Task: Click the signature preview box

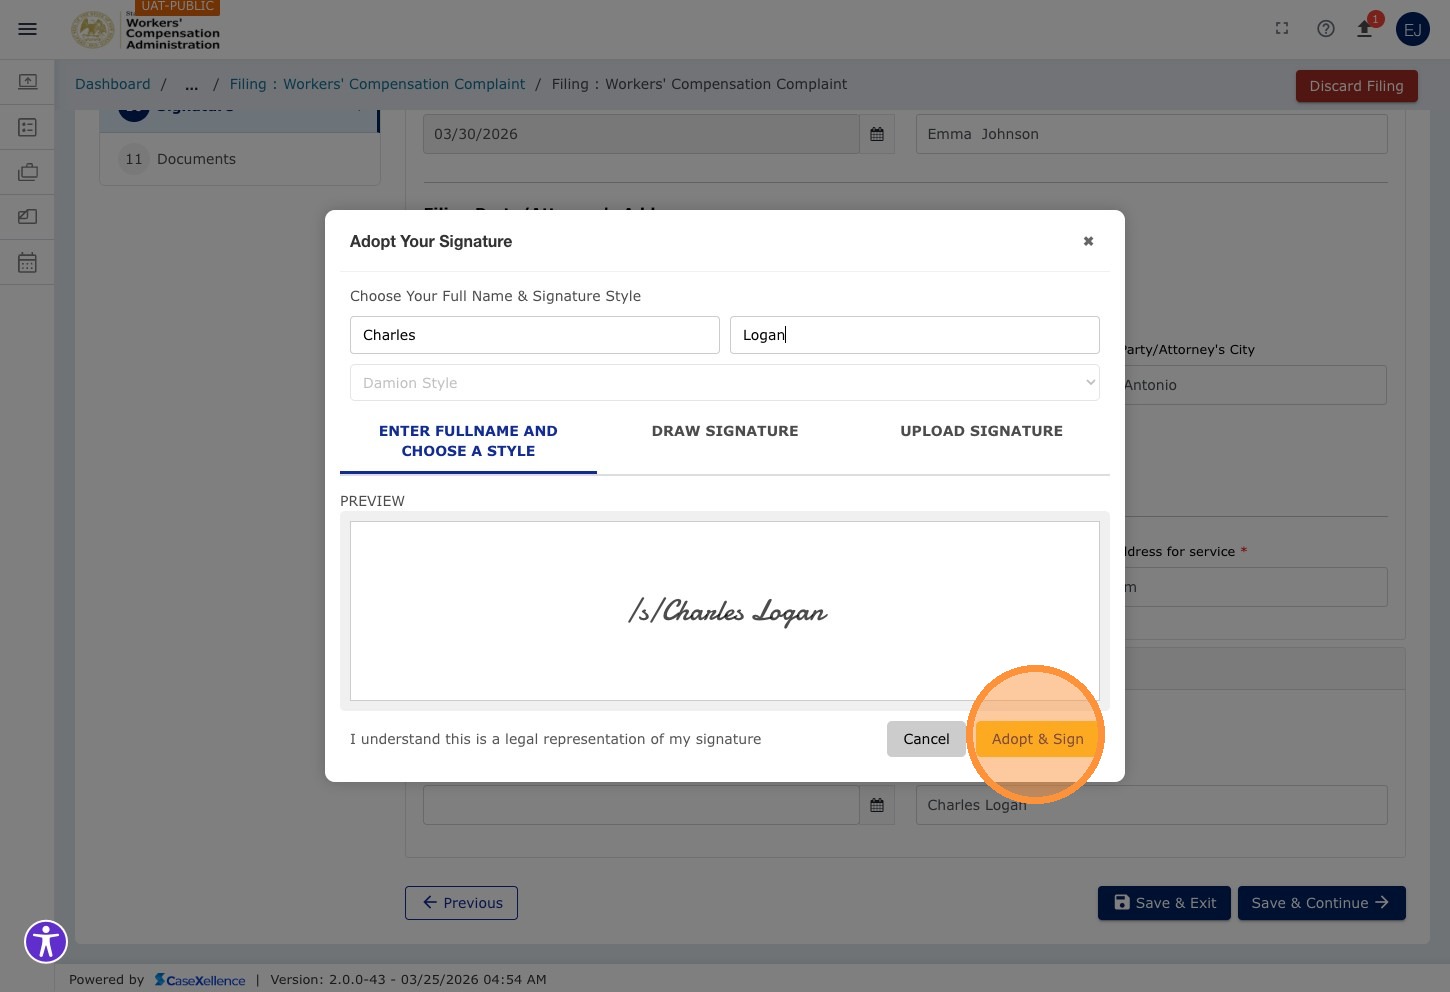Action: click(725, 611)
